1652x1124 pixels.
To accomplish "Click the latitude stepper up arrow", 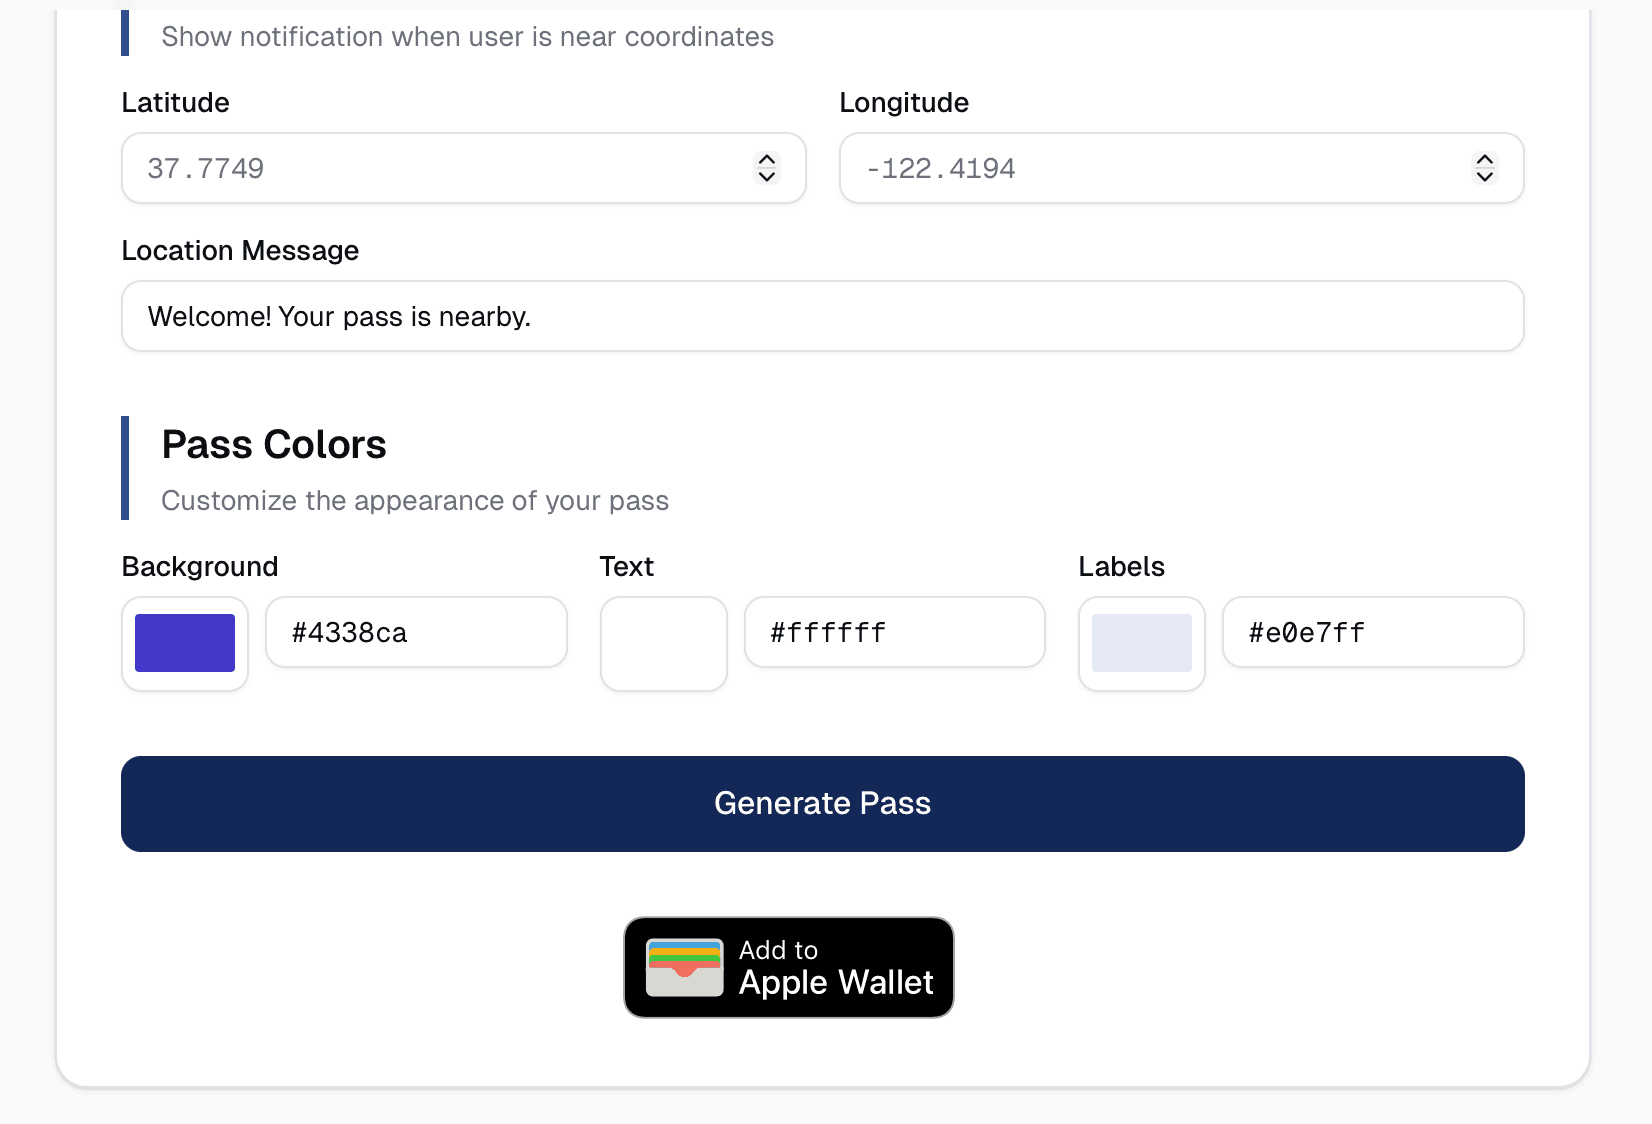I will (x=766, y=160).
